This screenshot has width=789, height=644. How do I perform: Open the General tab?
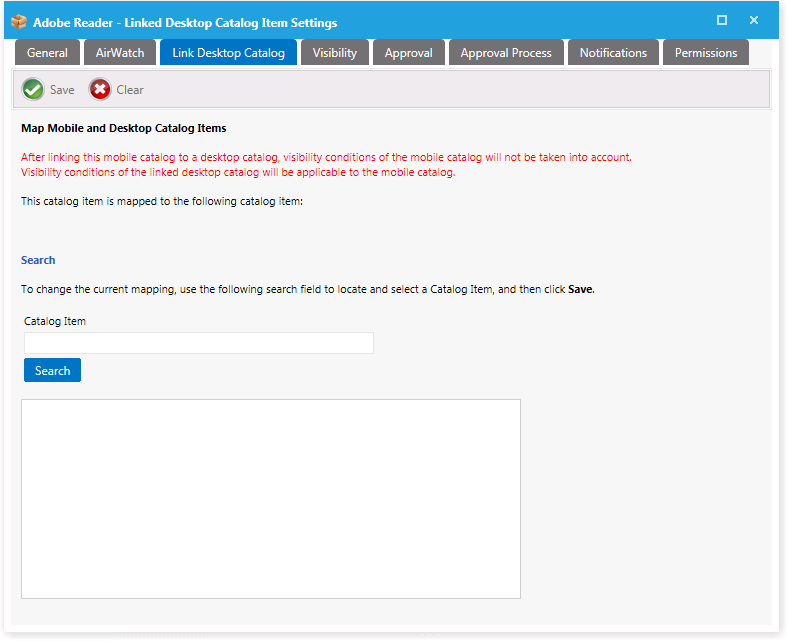click(47, 53)
